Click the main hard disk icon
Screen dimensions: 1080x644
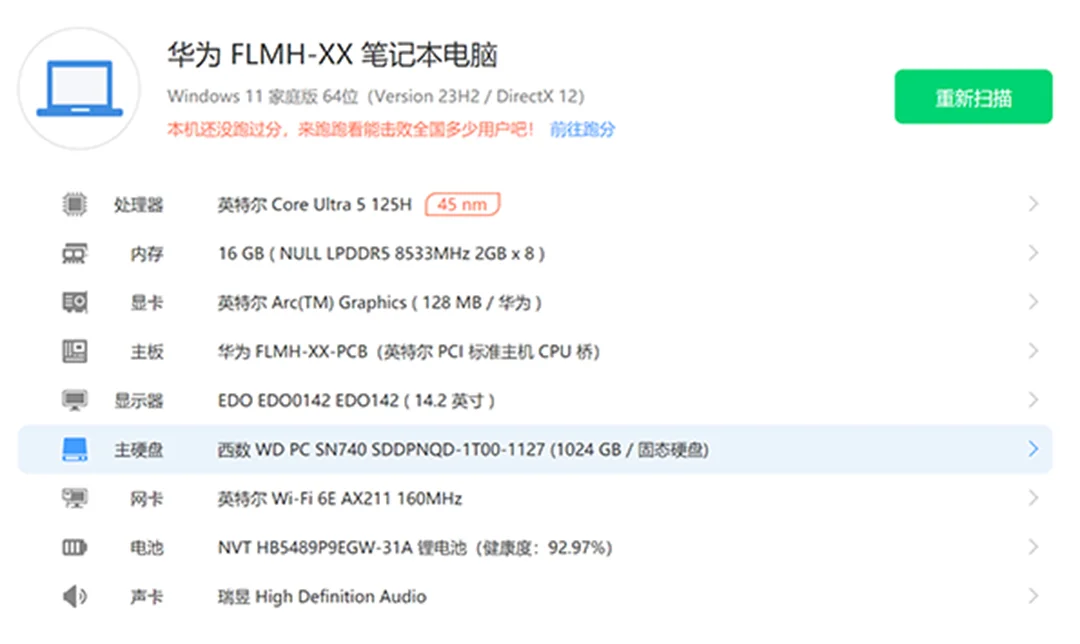click(75, 449)
